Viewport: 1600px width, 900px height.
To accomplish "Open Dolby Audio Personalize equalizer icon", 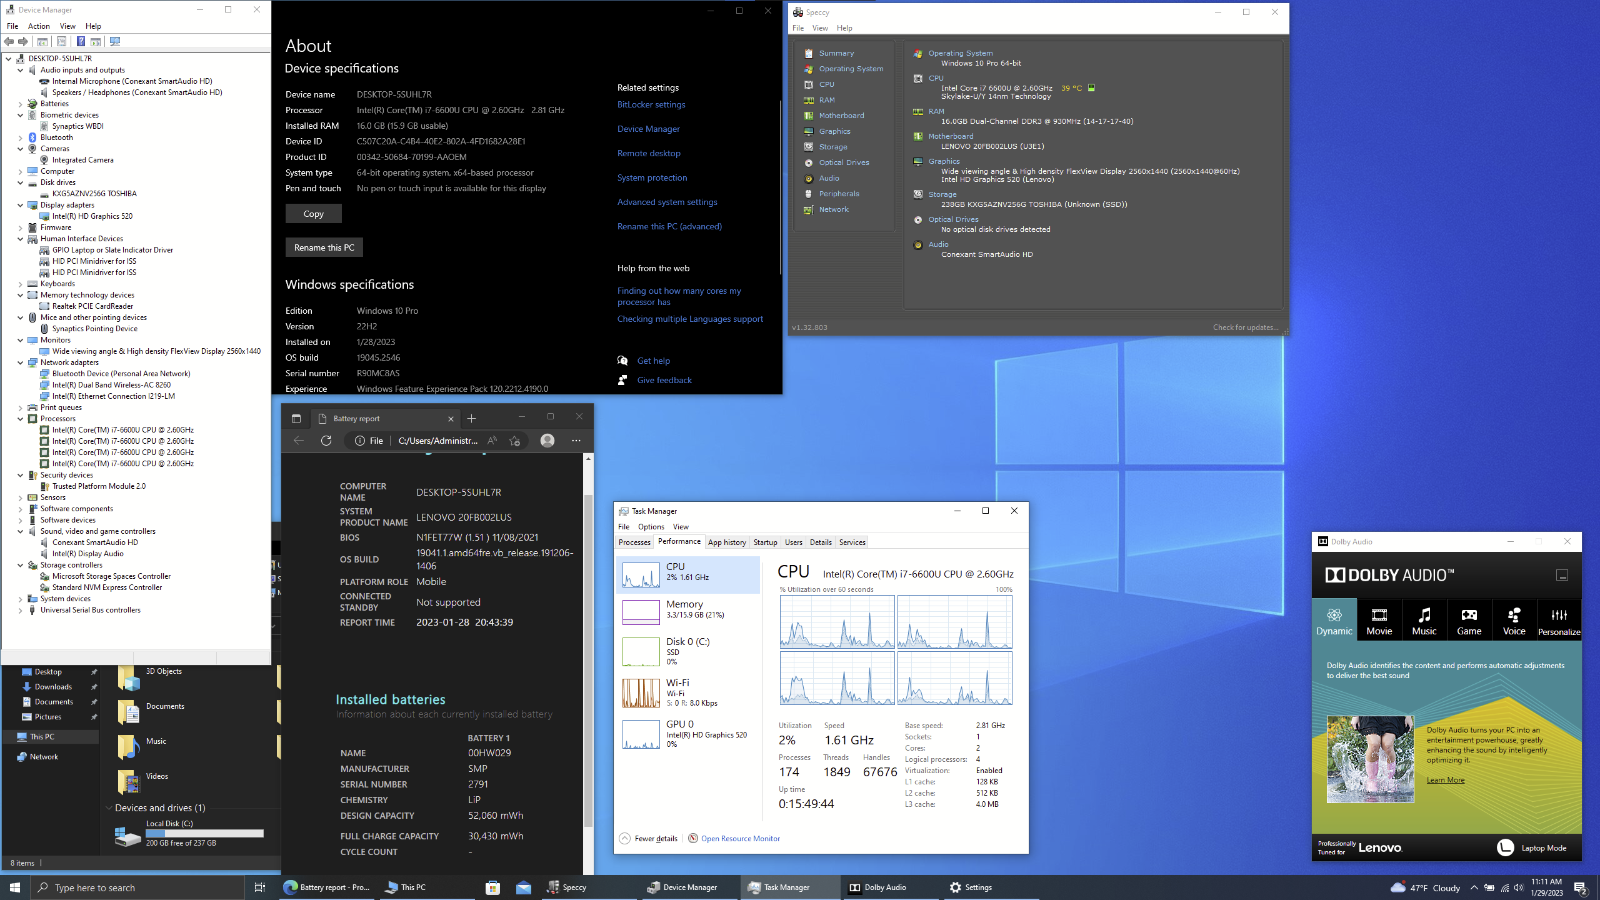I will 1559,615.
